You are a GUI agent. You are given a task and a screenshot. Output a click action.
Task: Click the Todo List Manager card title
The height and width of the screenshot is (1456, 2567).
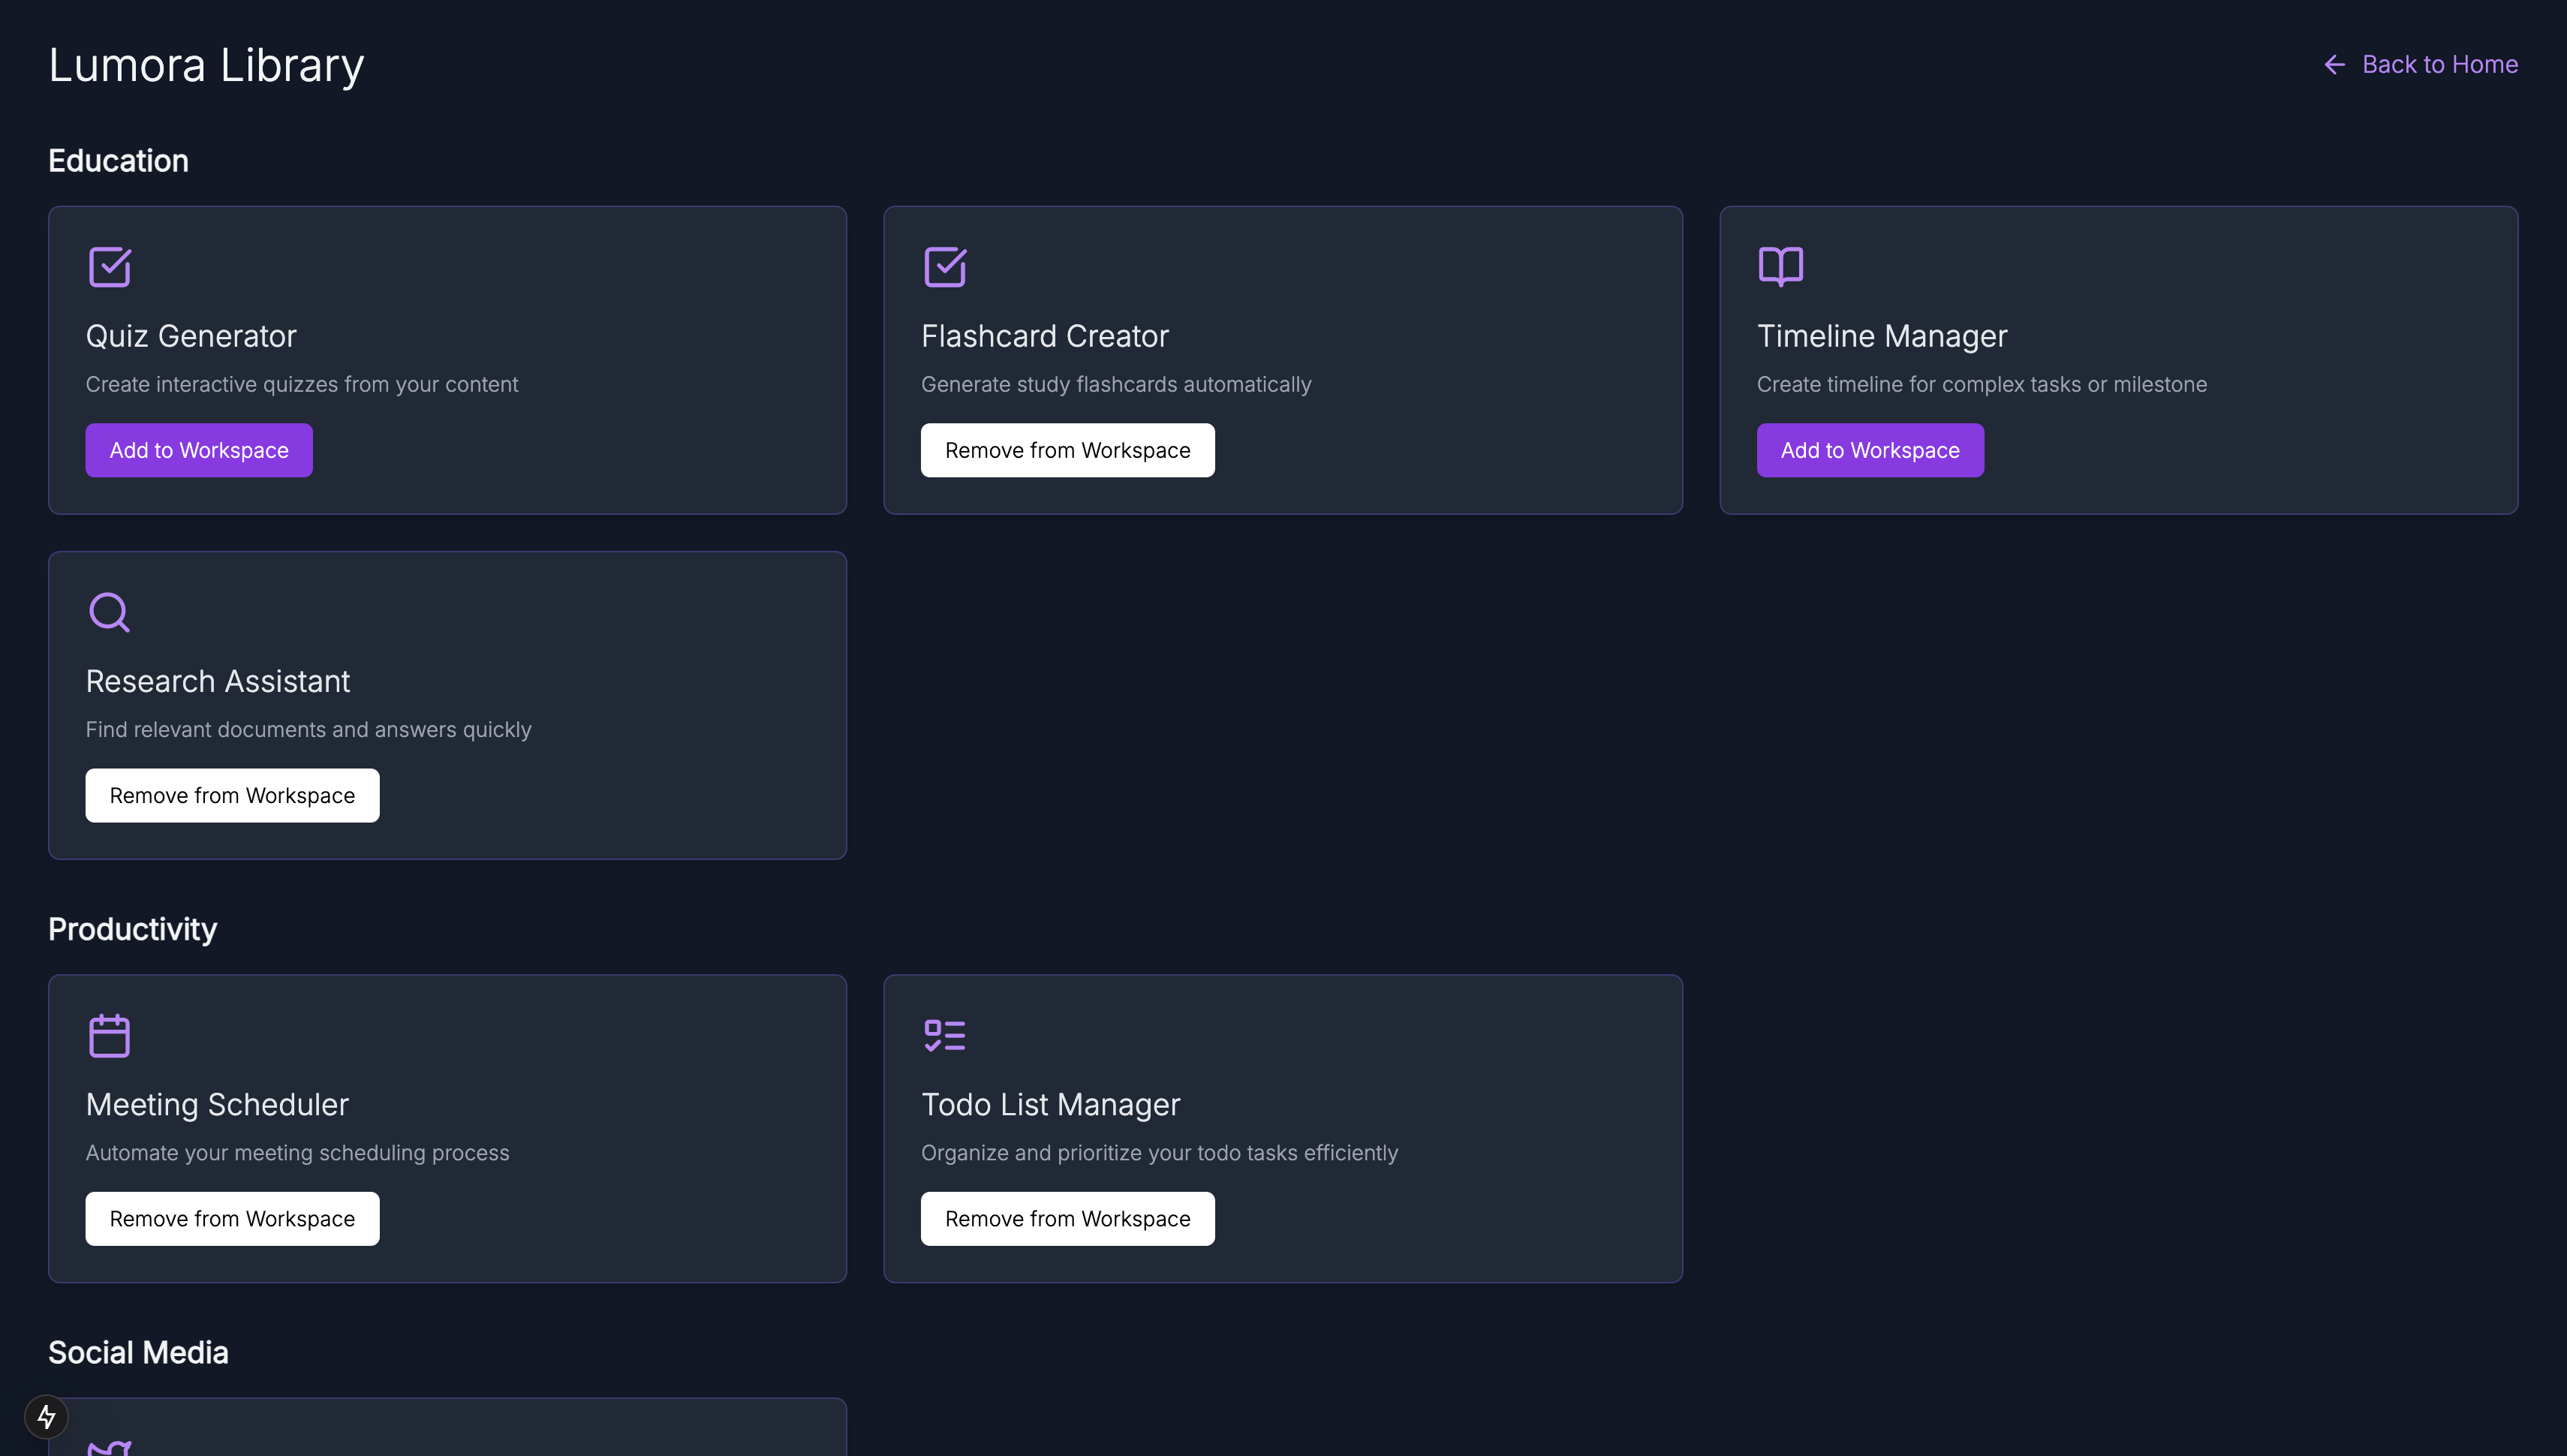click(1050, 1104)
